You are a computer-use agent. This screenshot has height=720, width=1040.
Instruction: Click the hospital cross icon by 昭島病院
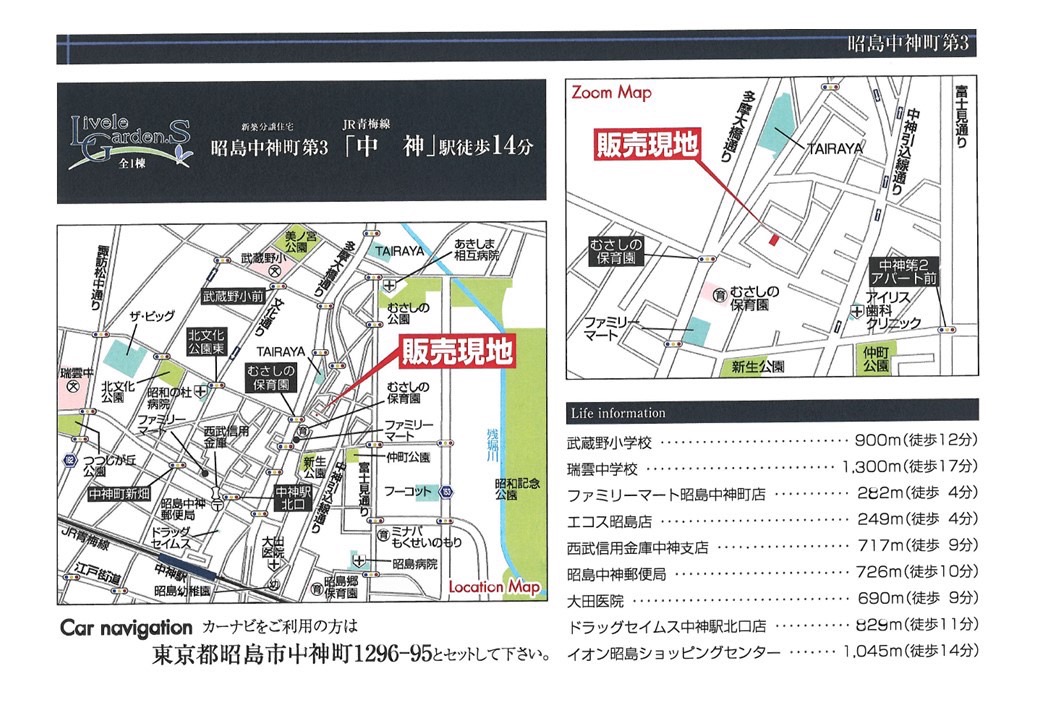[x=359, y=562]
